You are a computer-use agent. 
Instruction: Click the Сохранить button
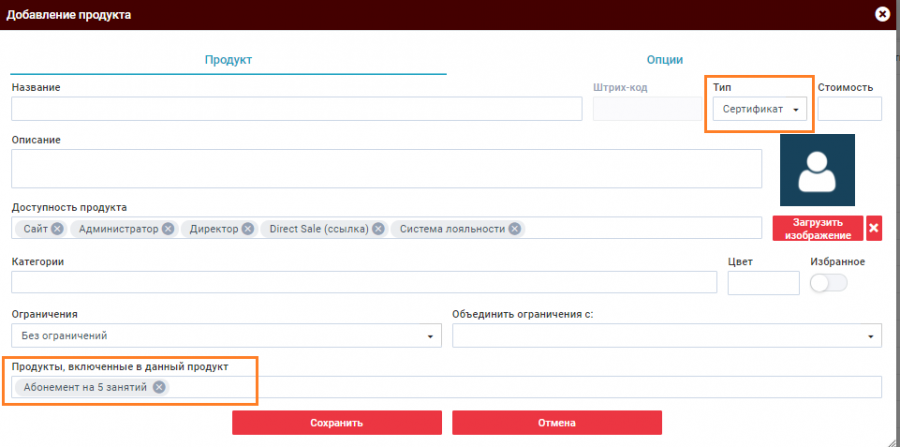[336, 423]
